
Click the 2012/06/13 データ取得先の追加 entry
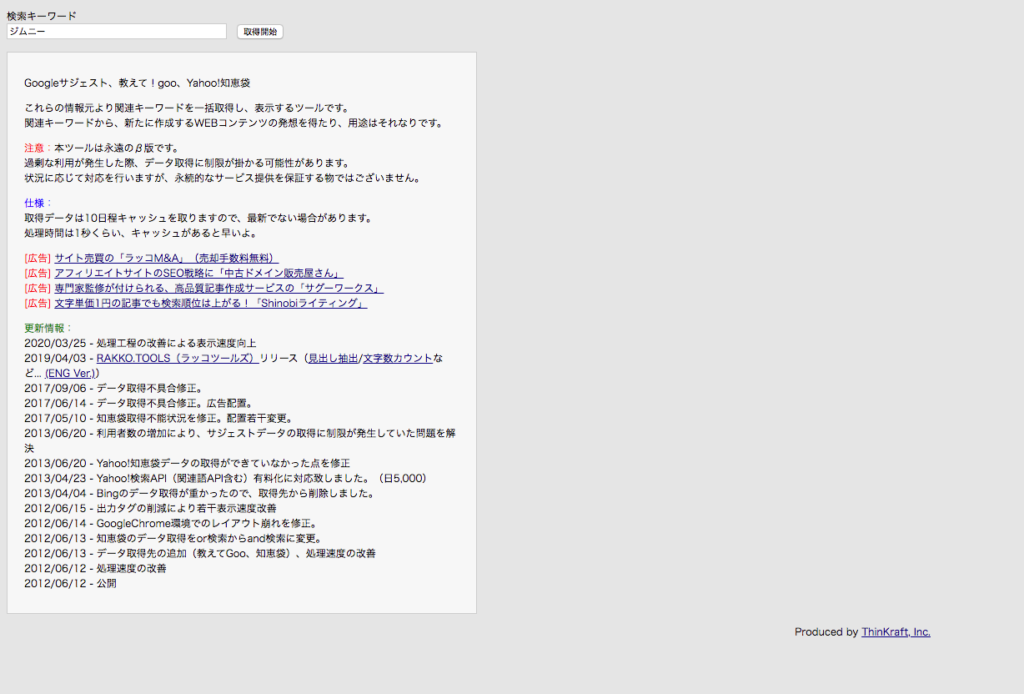[200, 553]
